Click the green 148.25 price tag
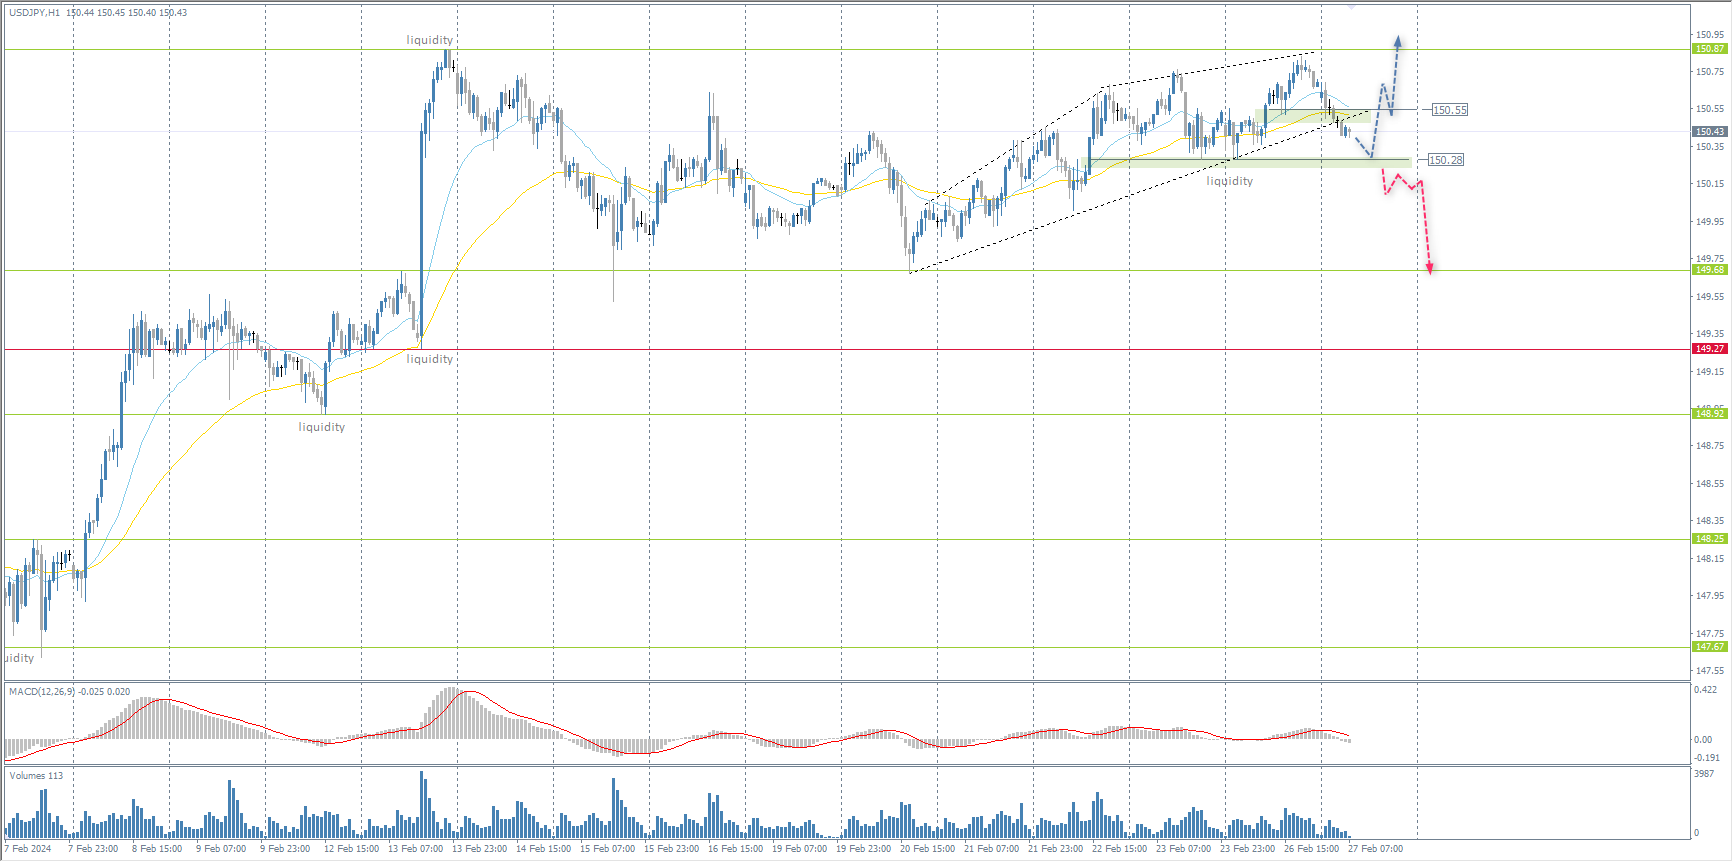 coord(1709,539)
